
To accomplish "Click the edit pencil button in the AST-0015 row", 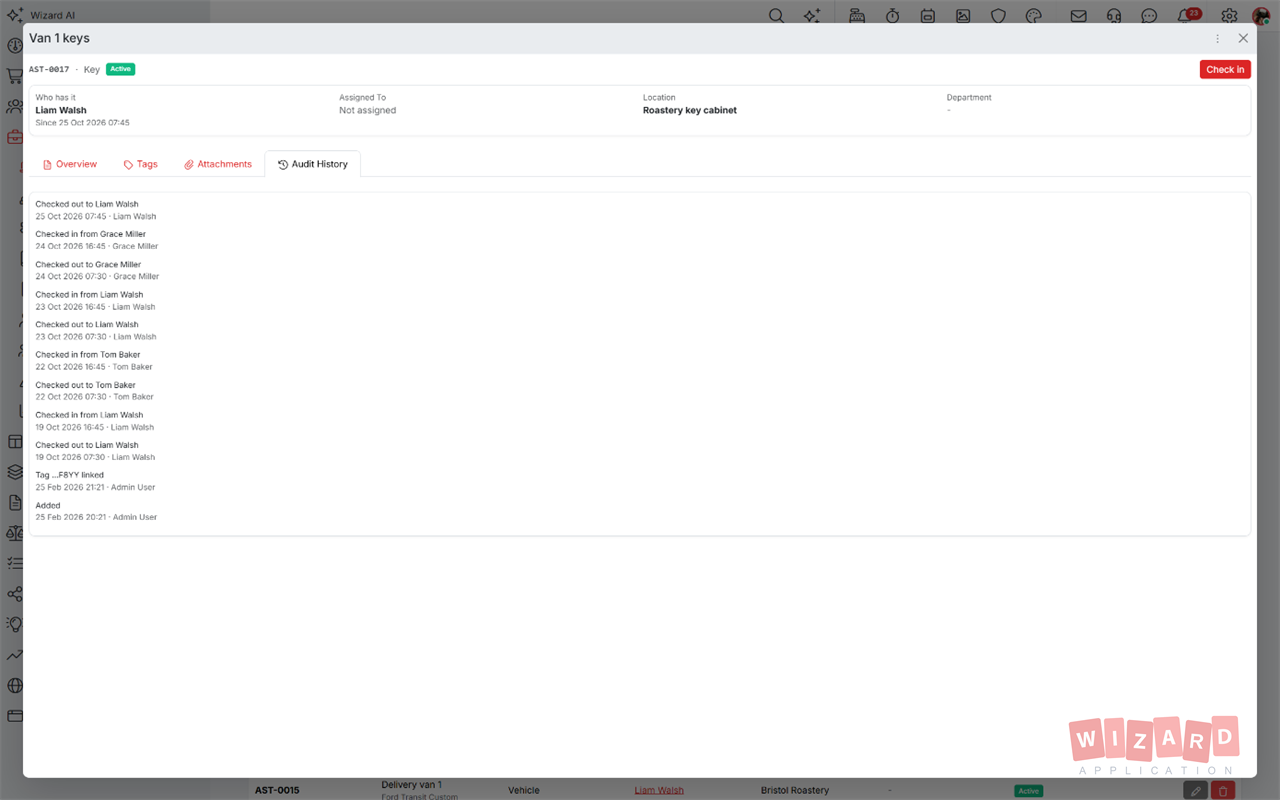I will pos(1195,790).
